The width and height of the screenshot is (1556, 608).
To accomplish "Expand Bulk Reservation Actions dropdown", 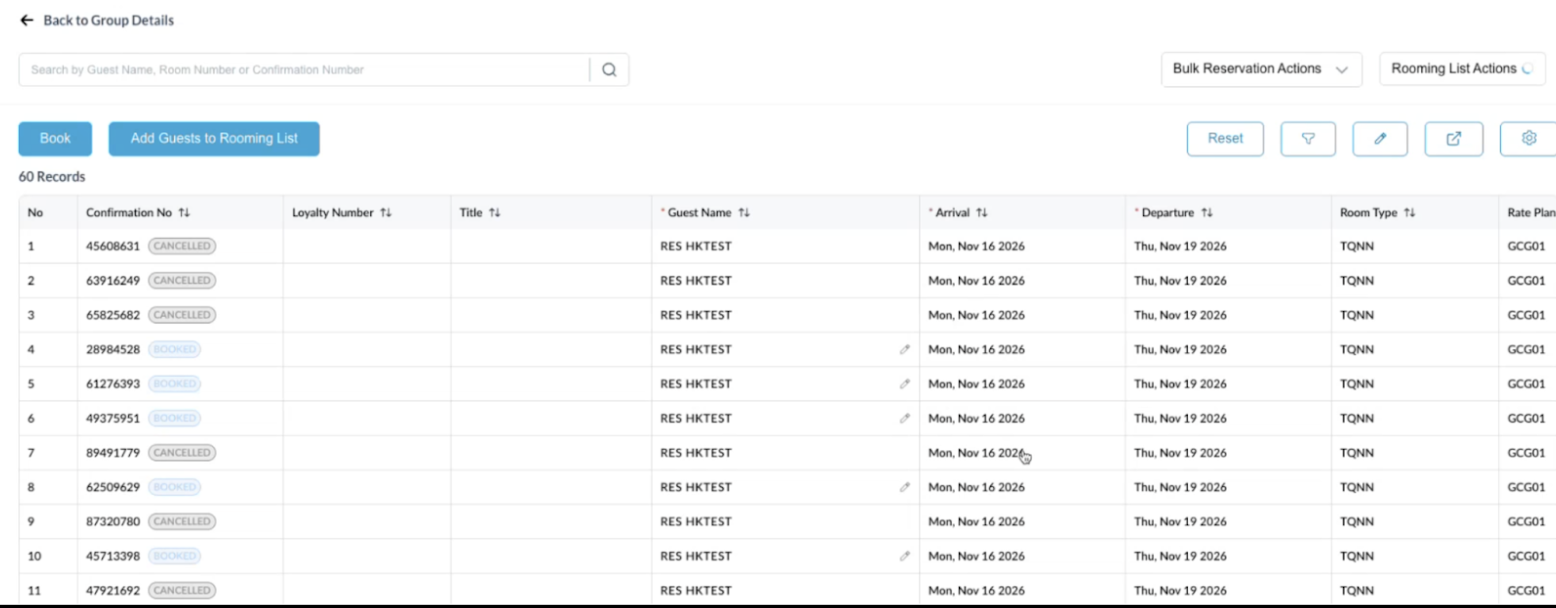I will coord(1260,69).
